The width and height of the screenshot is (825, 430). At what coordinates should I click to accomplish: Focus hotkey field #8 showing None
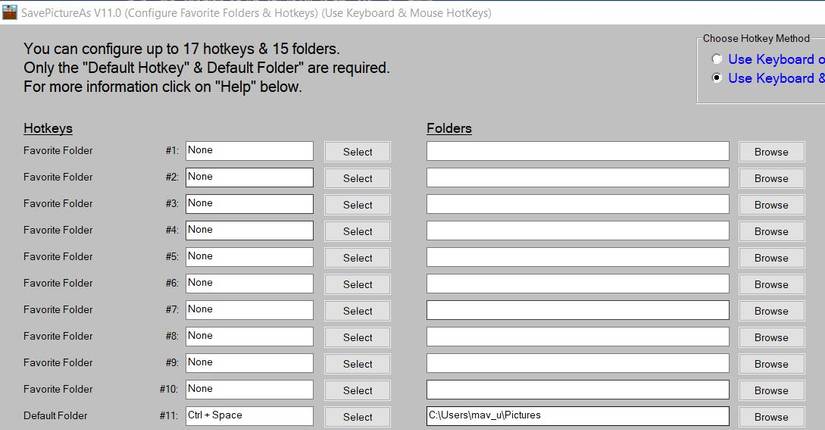249,337
